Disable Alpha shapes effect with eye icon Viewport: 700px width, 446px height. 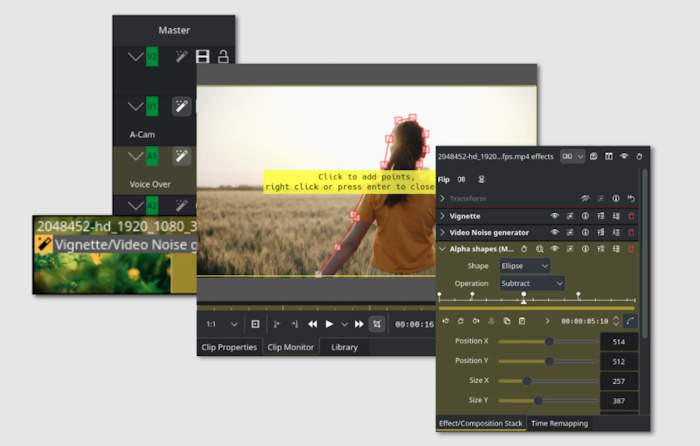(x=554, y=249)
